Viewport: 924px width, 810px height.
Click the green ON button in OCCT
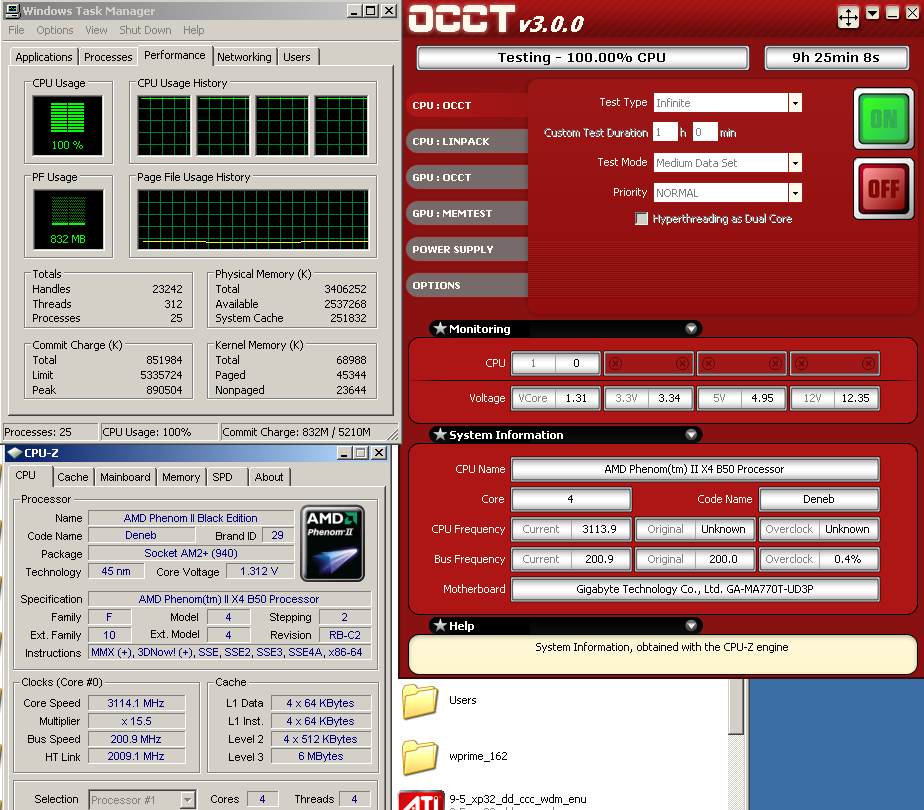[x=883, y=118]
